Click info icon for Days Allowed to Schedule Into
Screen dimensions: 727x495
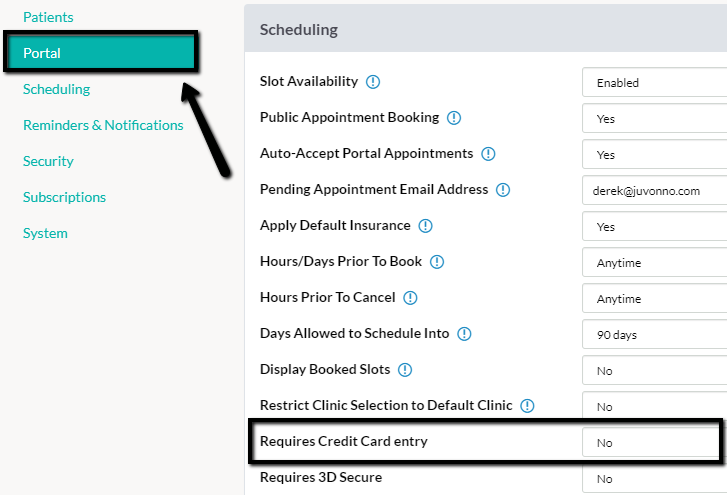pos(464,334)
